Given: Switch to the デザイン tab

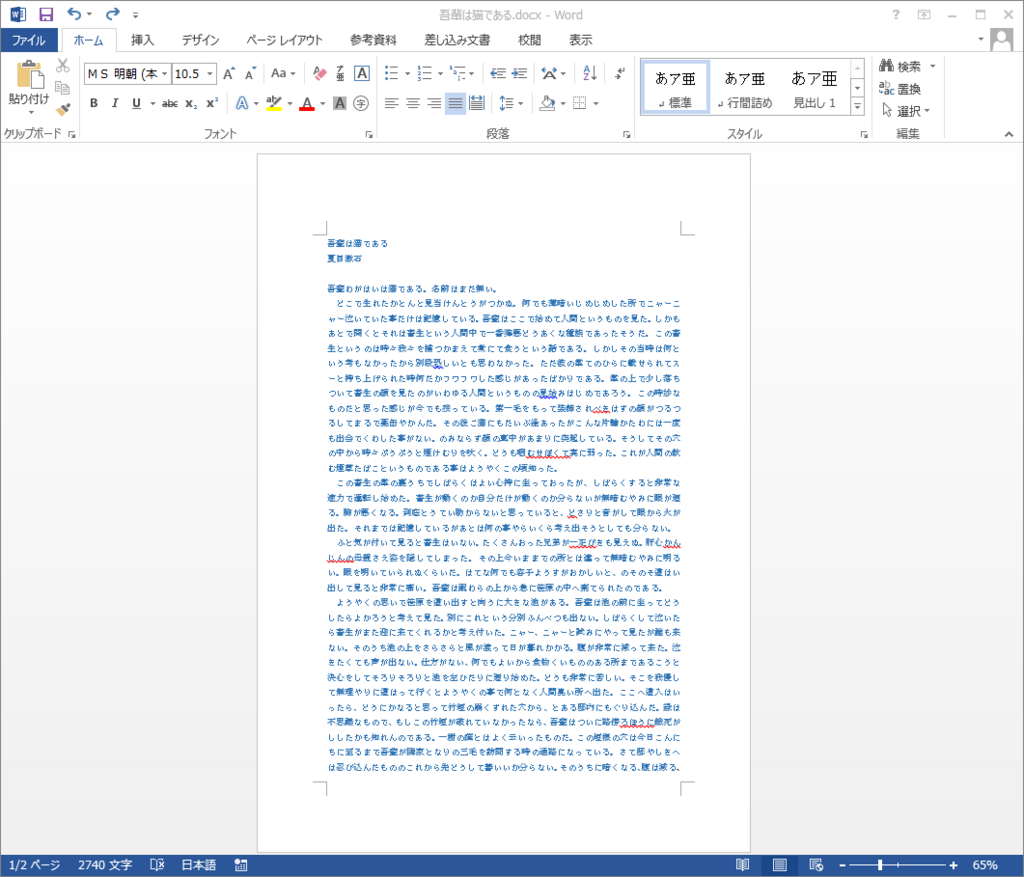Looking at the screenshot, I should (200, 40).
